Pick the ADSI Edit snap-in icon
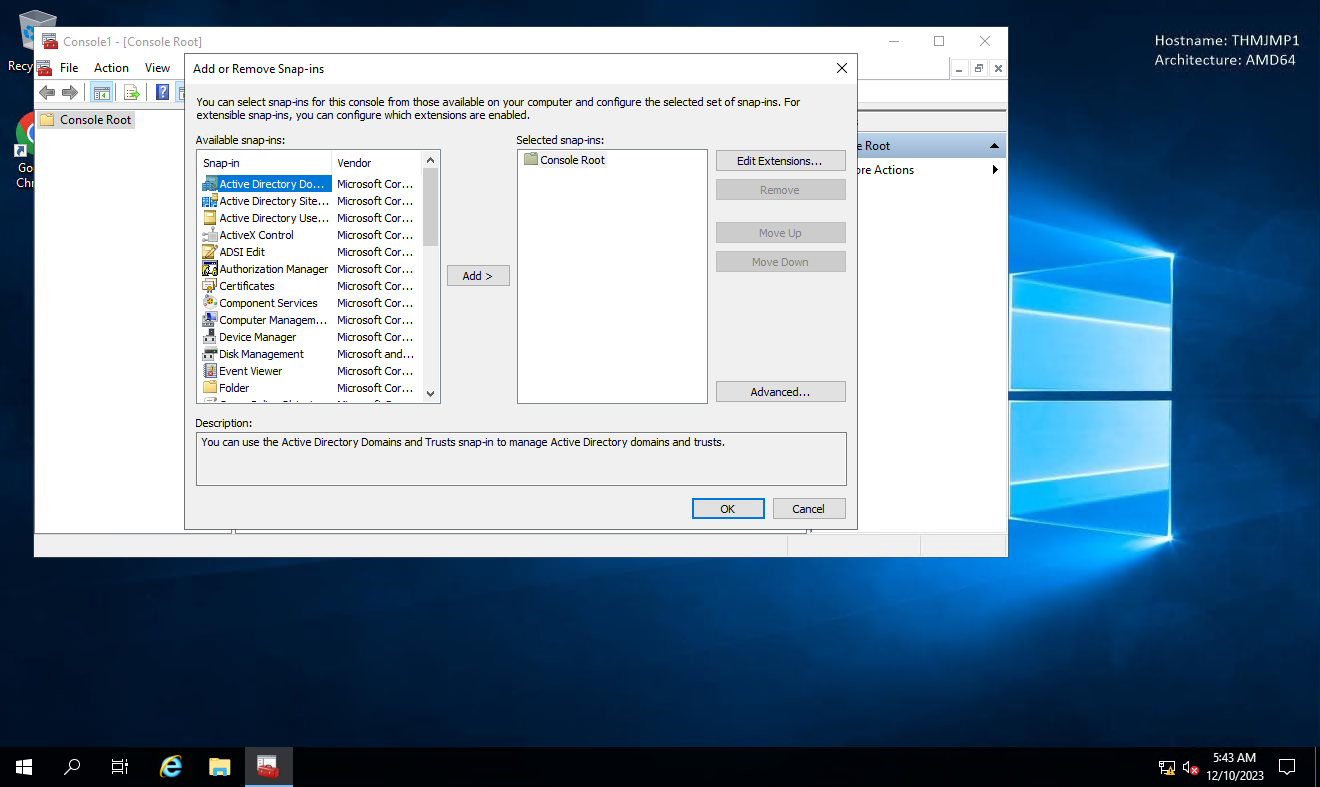1320x787 pixels. coord(210,252)
